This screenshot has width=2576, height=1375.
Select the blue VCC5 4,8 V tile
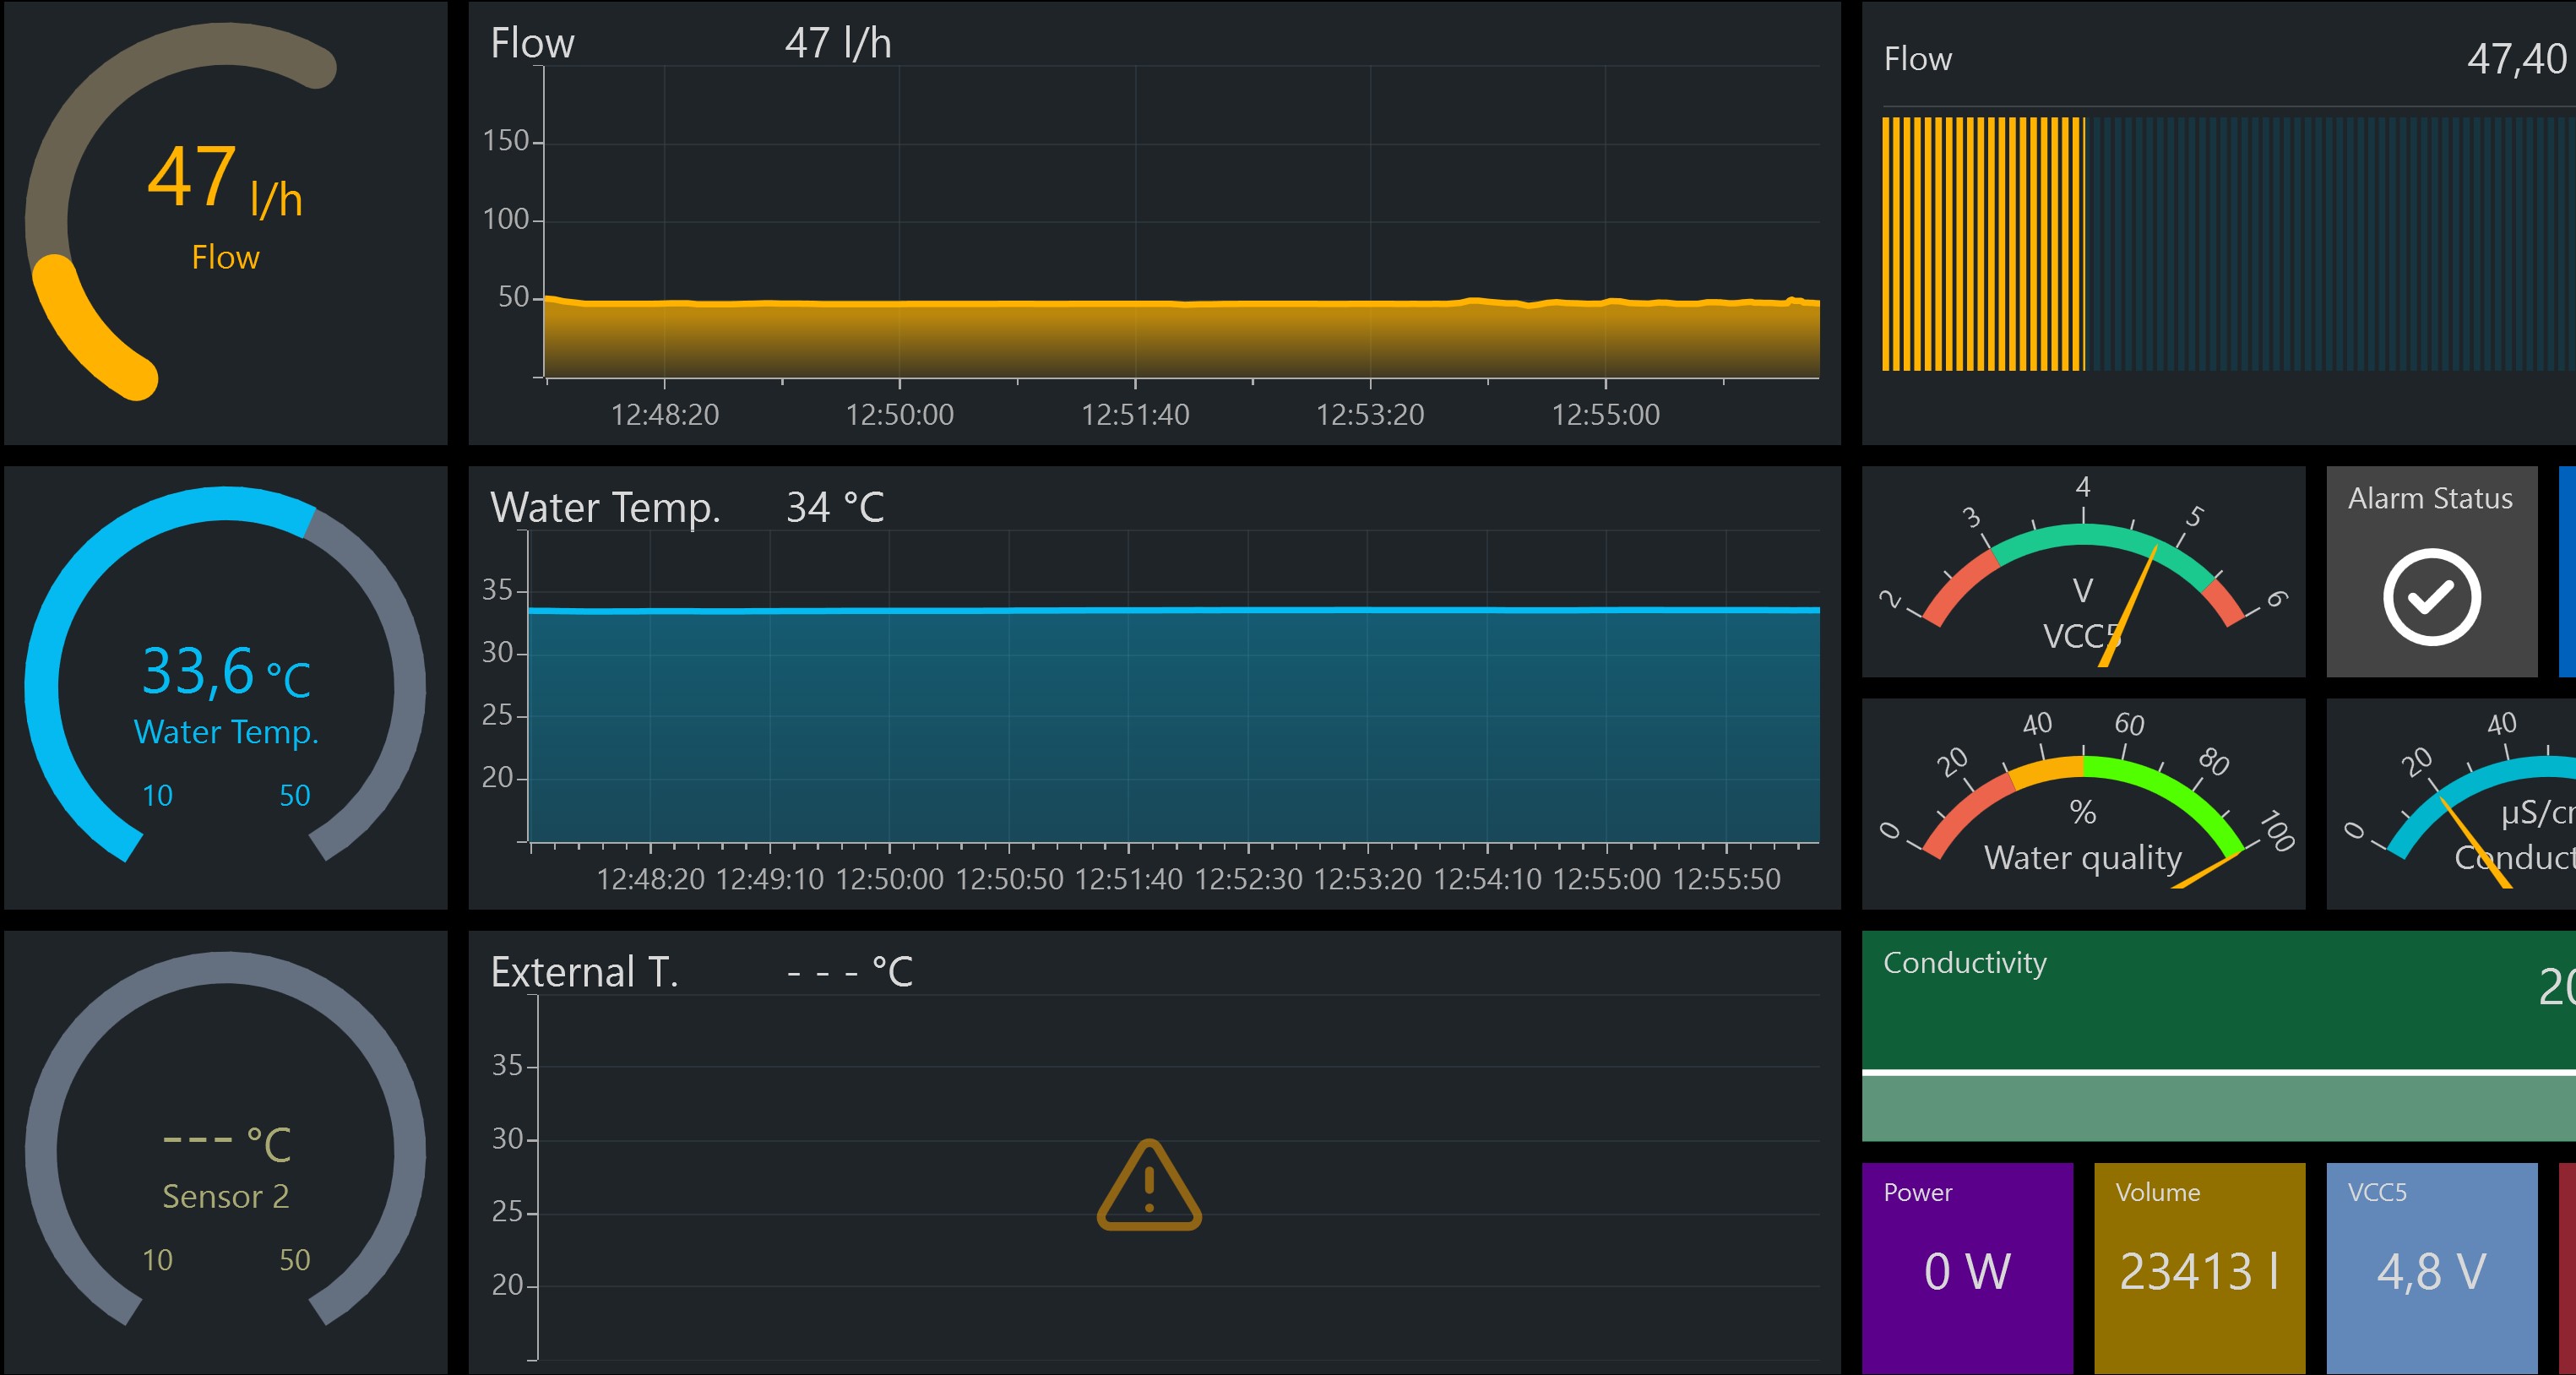pos(2431,1268)
